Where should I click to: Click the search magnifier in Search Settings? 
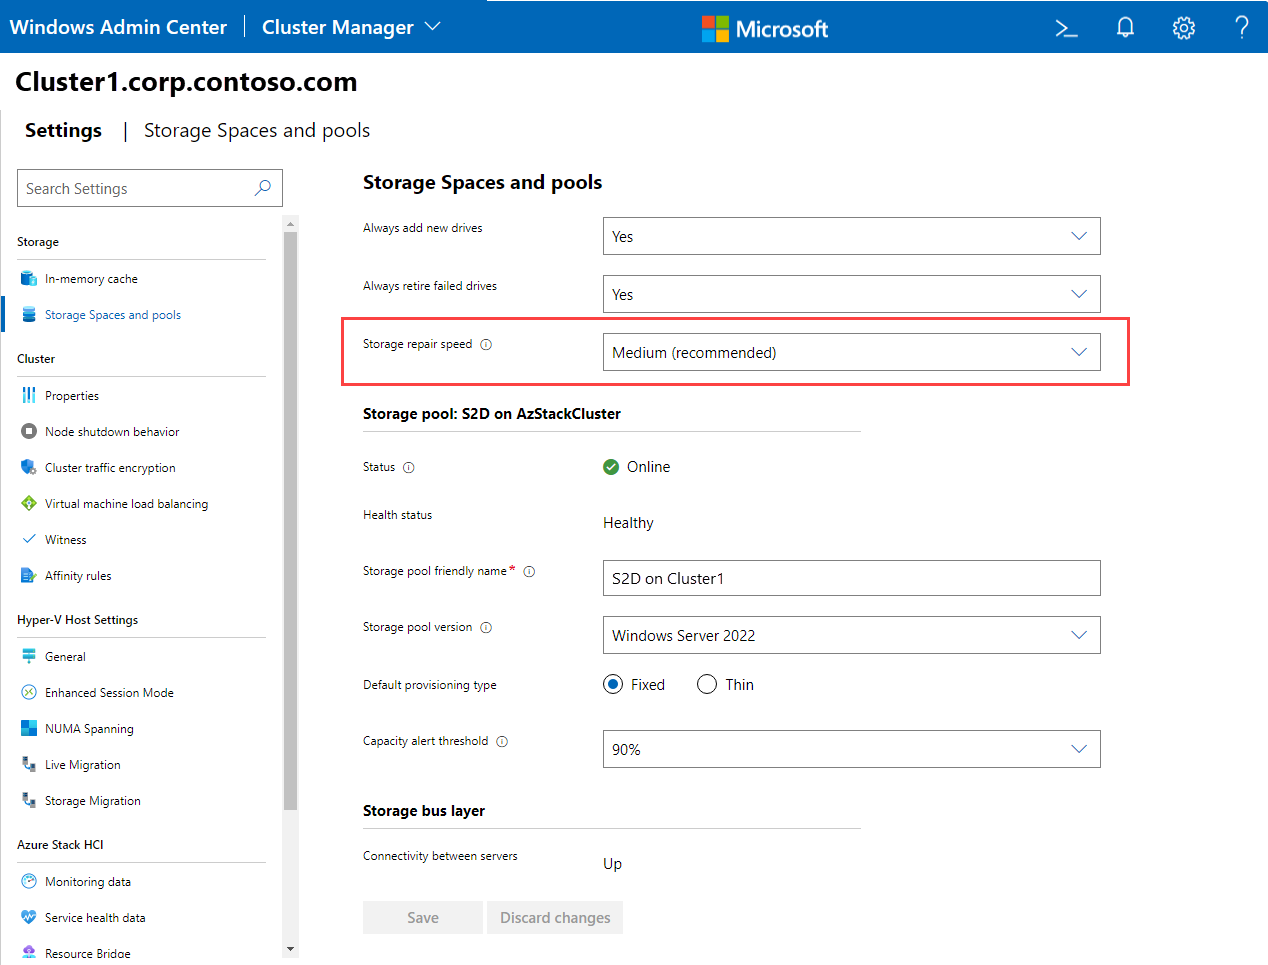(x=263, y=188)
